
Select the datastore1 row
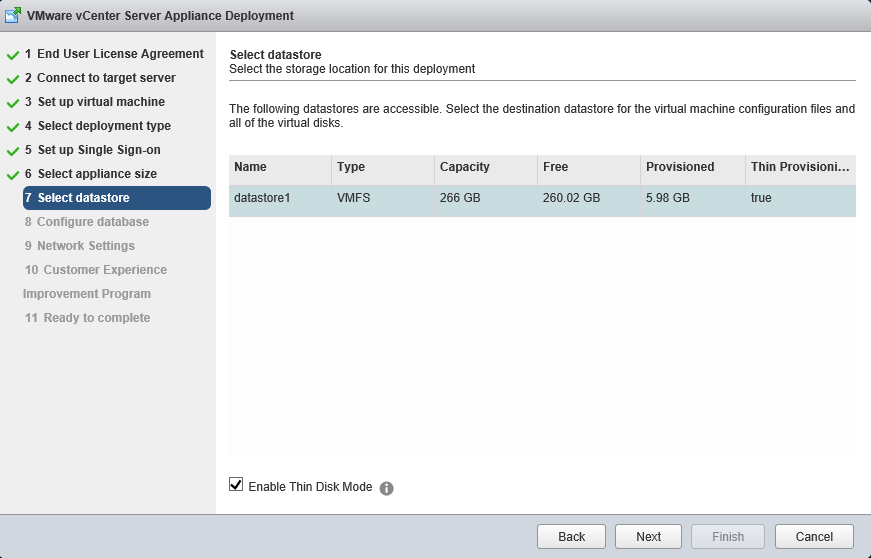(541, 199)
